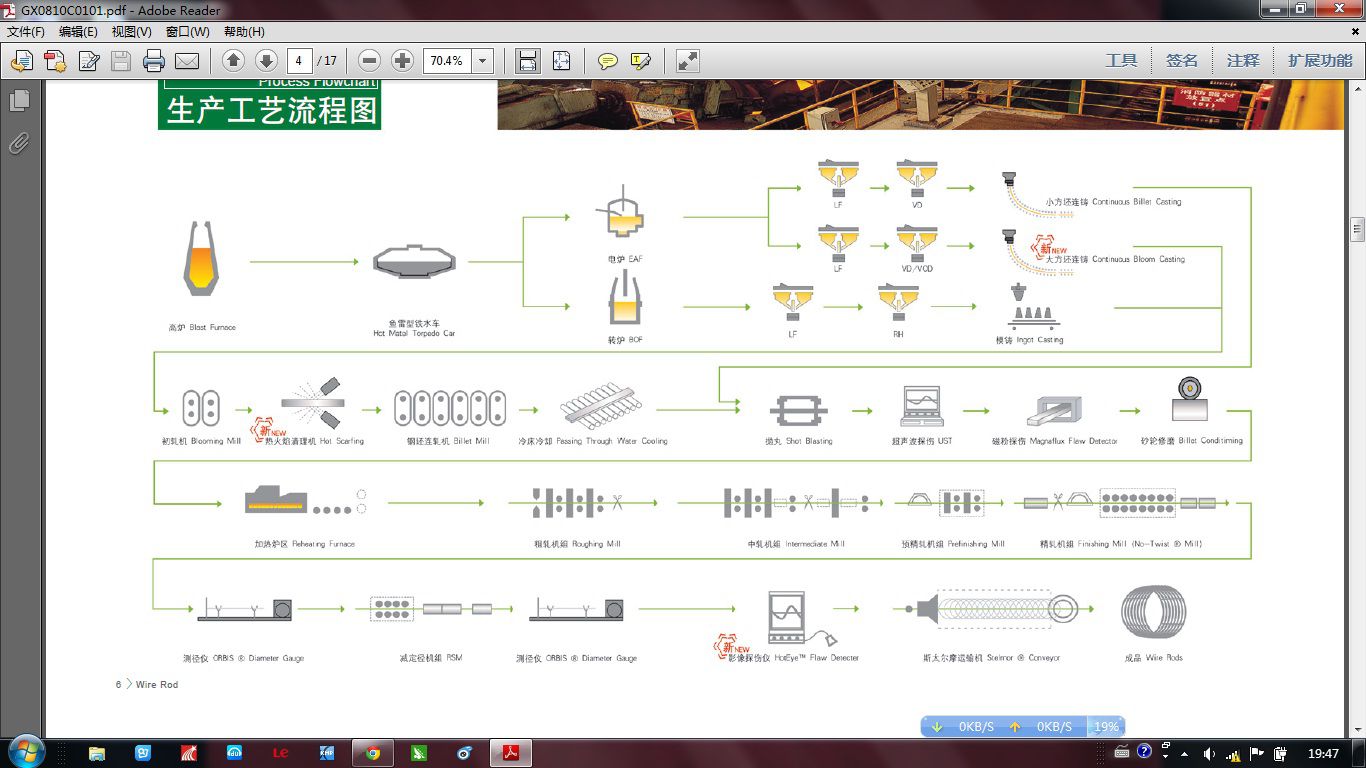Open the 扩展功能 pane

1320,61
